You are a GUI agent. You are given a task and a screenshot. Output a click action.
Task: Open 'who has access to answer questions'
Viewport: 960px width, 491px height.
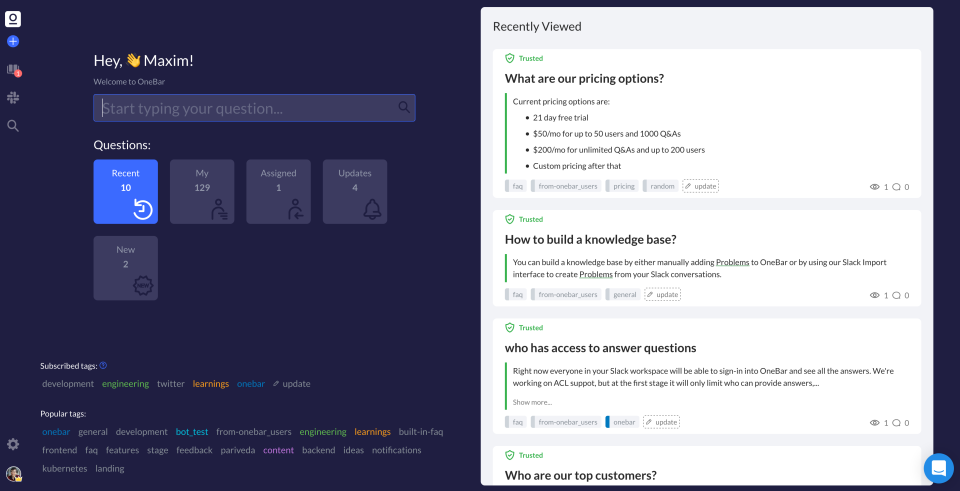click(x=601, y=348)
